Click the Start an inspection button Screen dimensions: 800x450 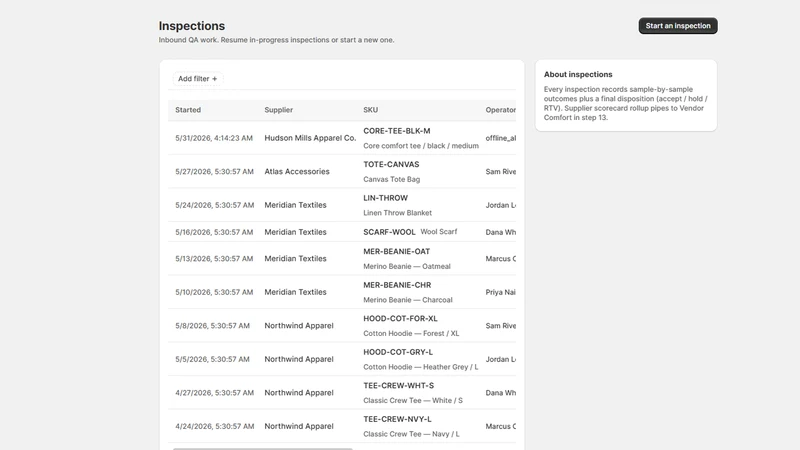pyautogui.click(x=678, y=26)
